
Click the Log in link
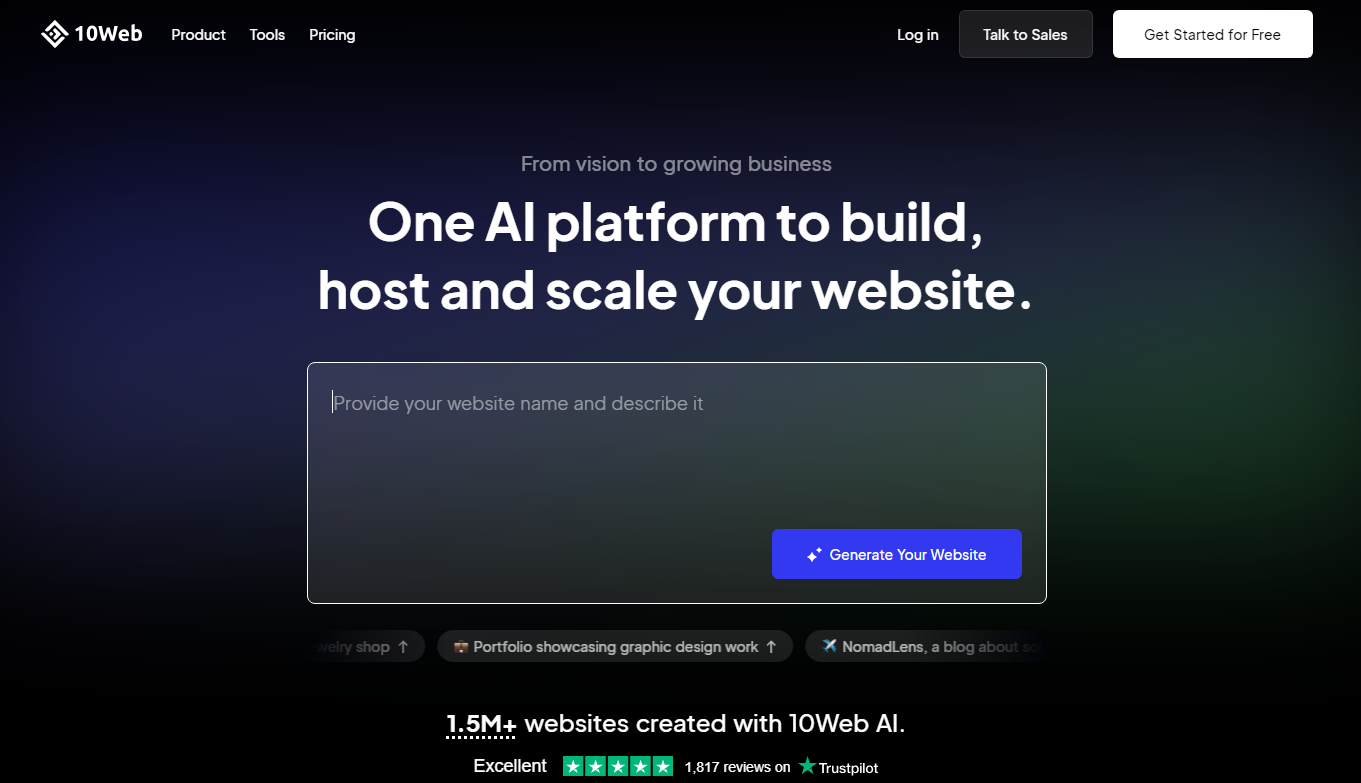click(917, 34)
